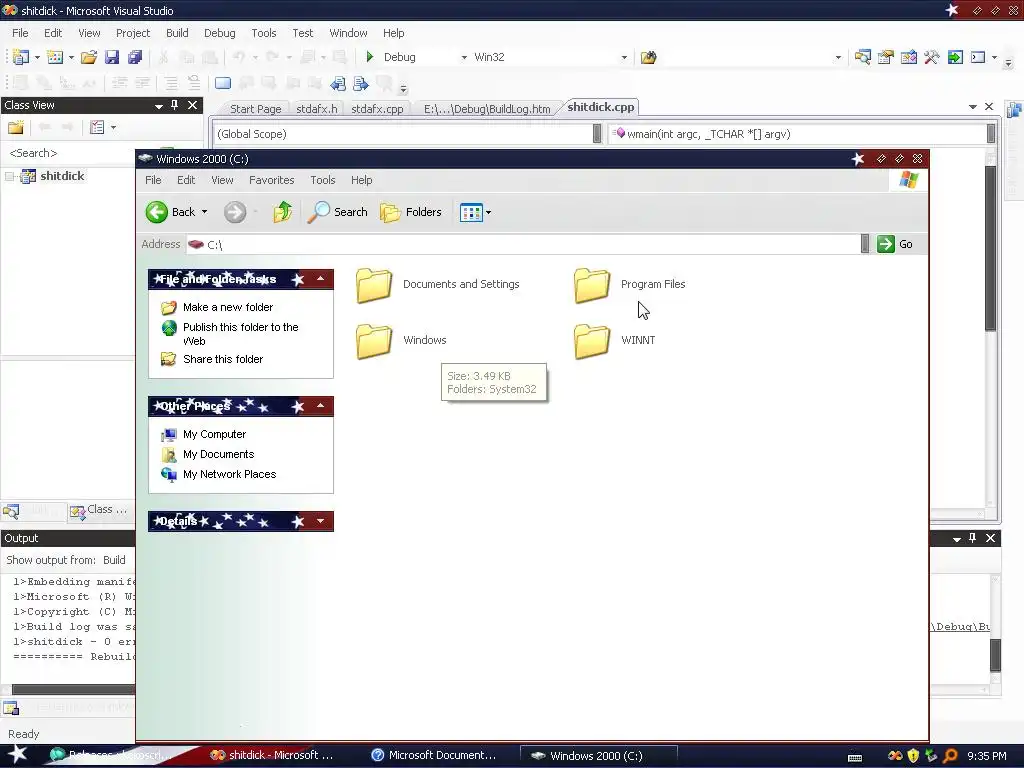The width and height of the screenshot is (1024, 768).
Task: Switch to Start Page tab
Action: [x=255, y=109]
